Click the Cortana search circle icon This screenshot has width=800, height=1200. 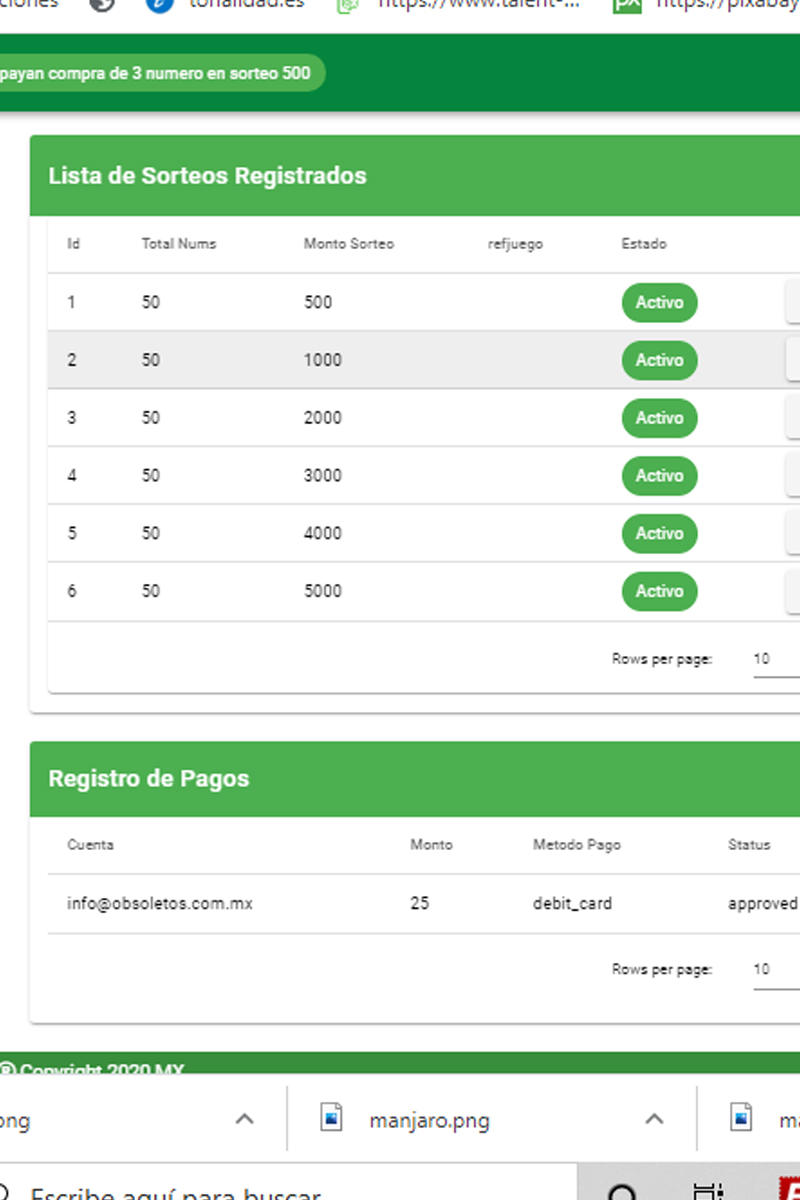[x=622, y=1192]
